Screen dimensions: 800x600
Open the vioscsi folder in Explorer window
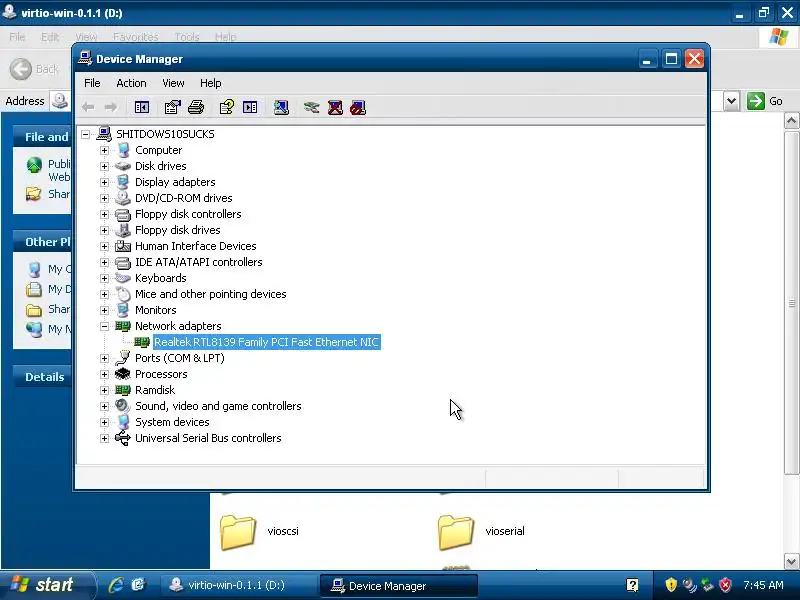pos(238,532)
